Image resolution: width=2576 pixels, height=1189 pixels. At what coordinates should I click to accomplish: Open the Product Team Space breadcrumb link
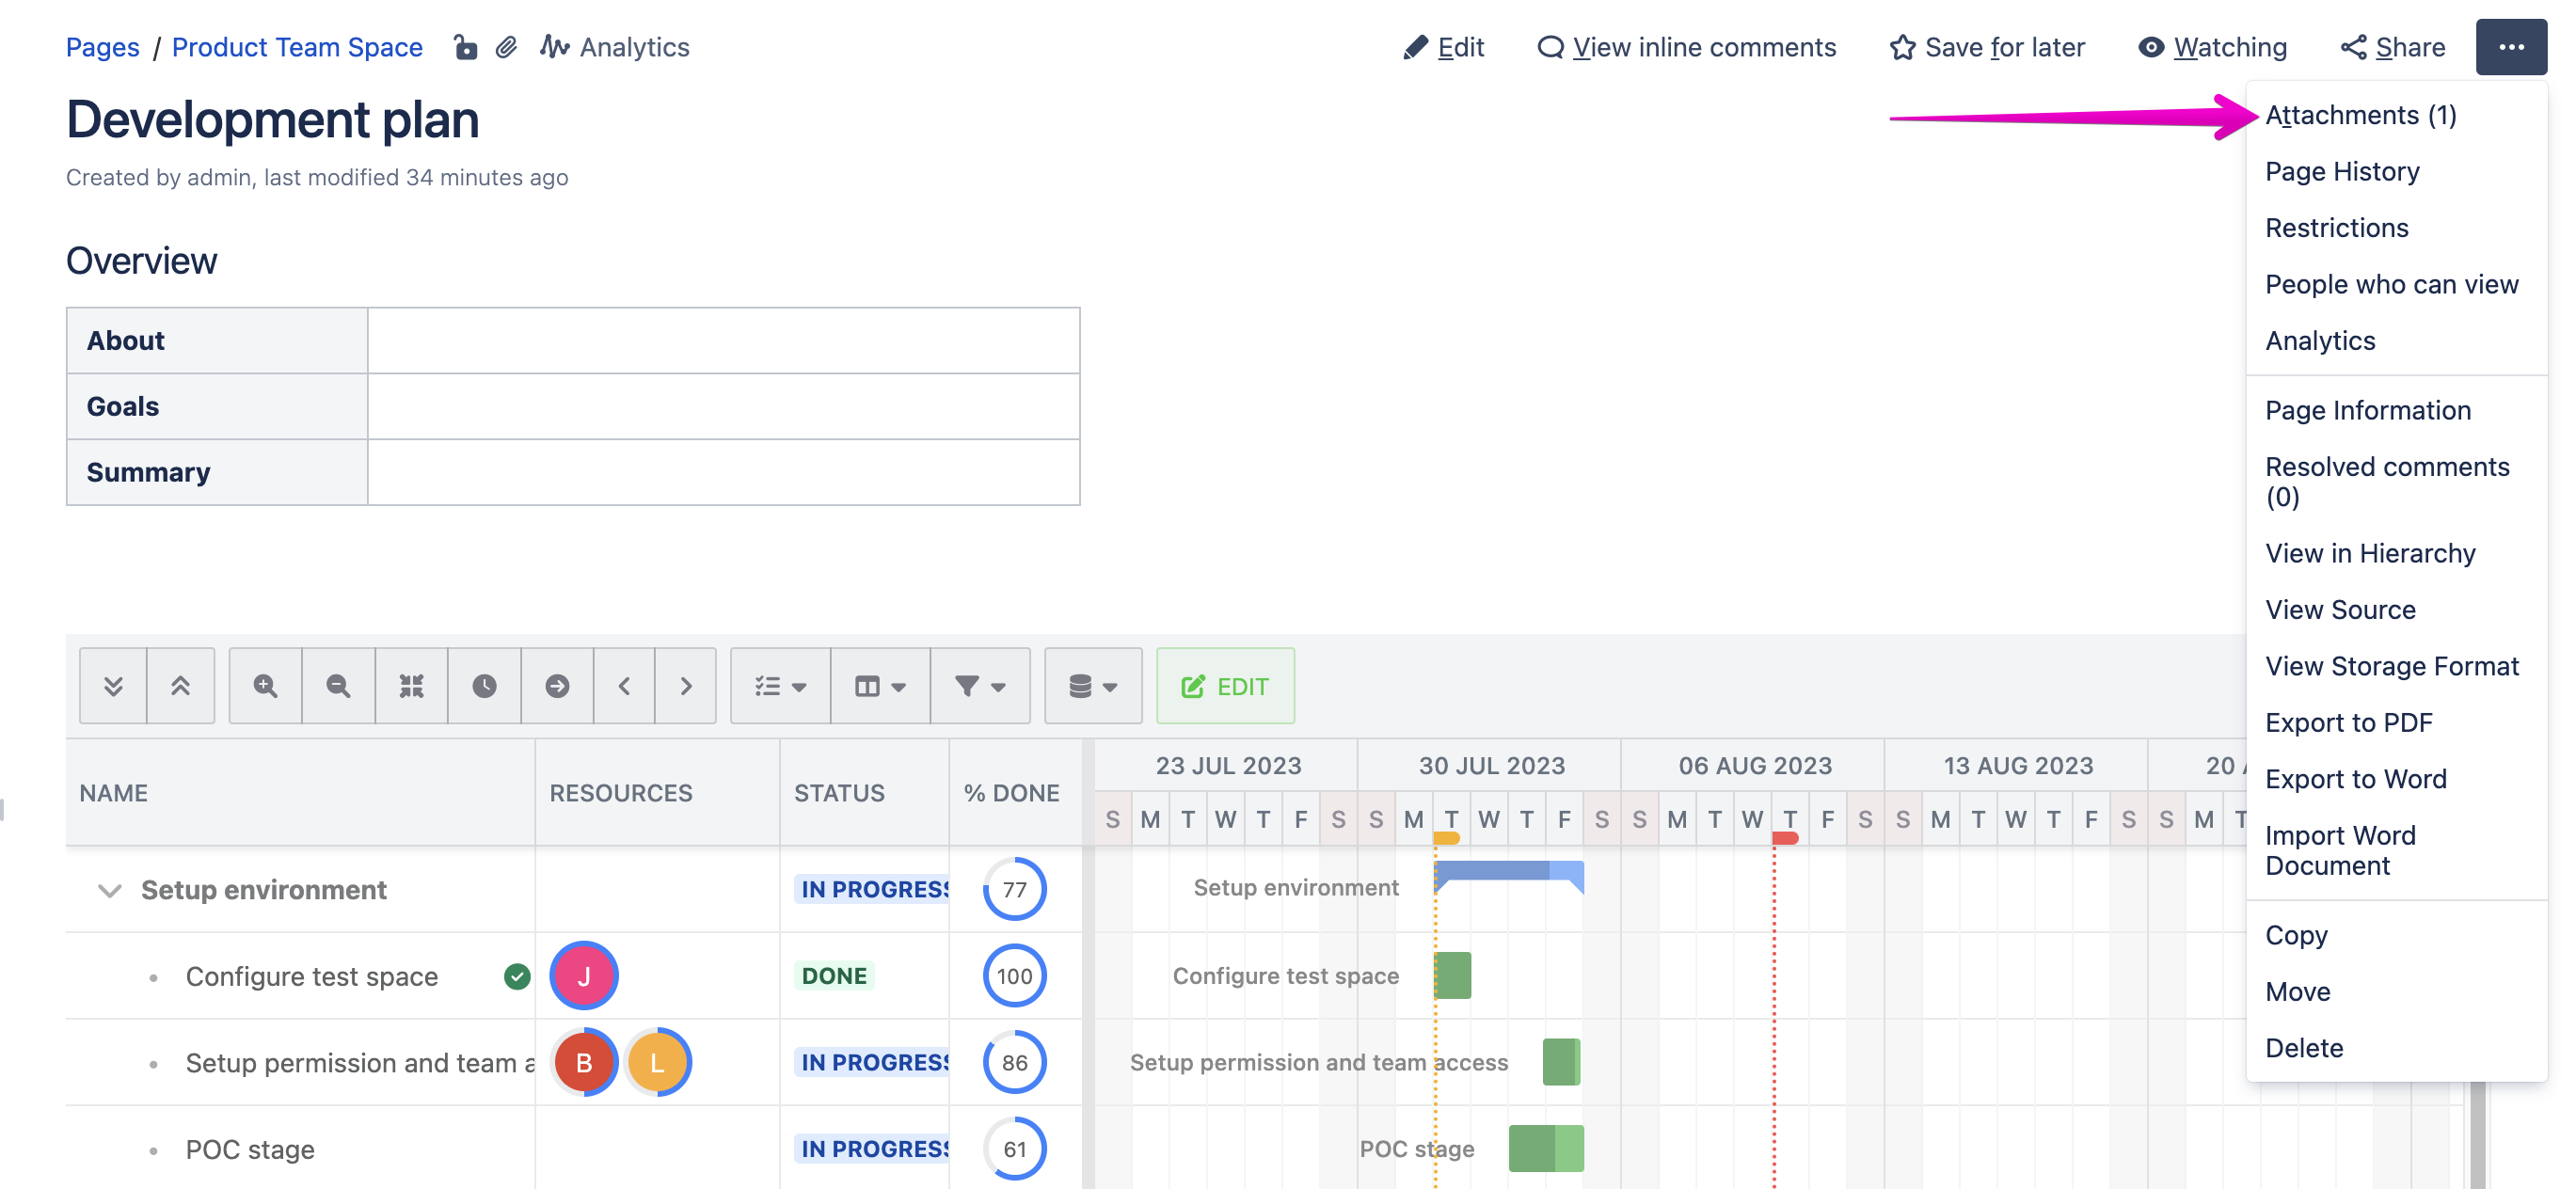click(x=297, y=46)
